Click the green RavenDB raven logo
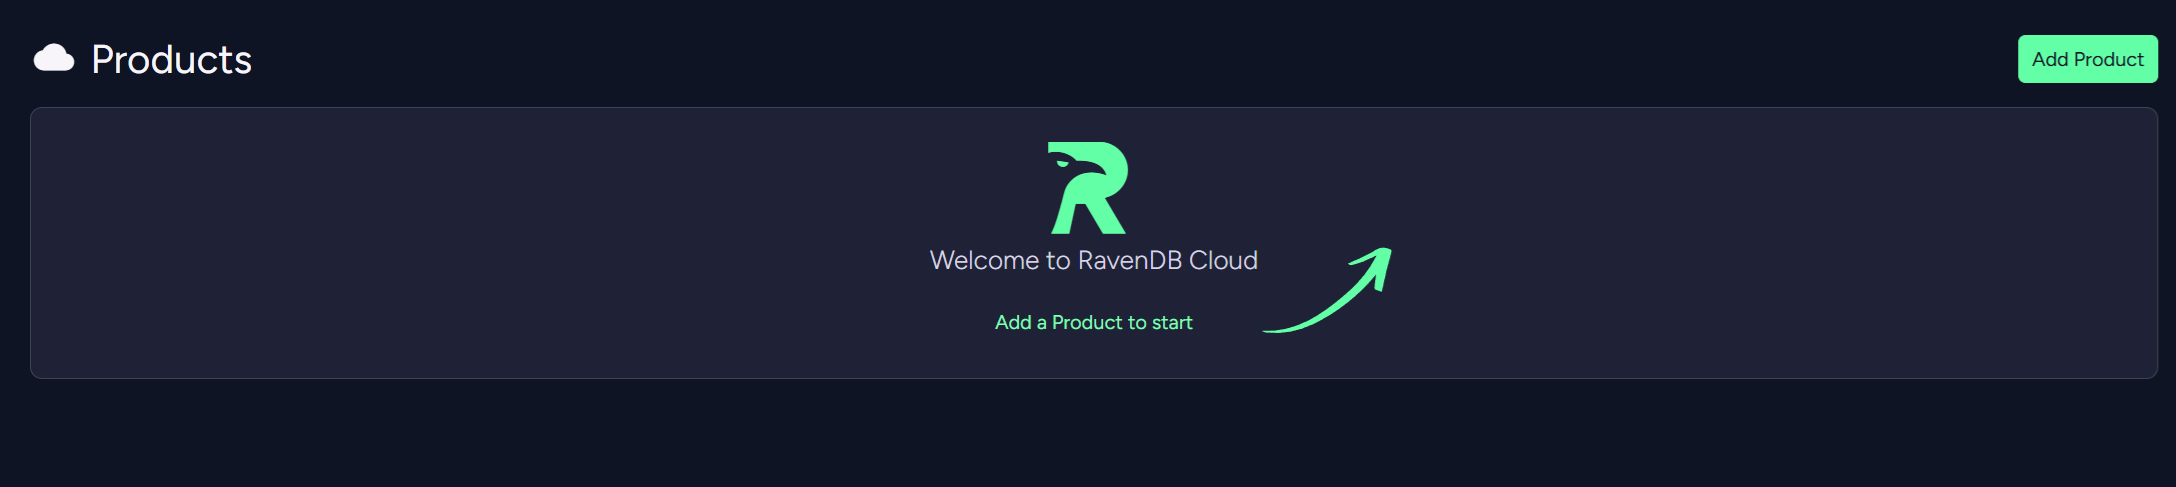Viewport: 2176px width, 487px height. [1088, 188]
